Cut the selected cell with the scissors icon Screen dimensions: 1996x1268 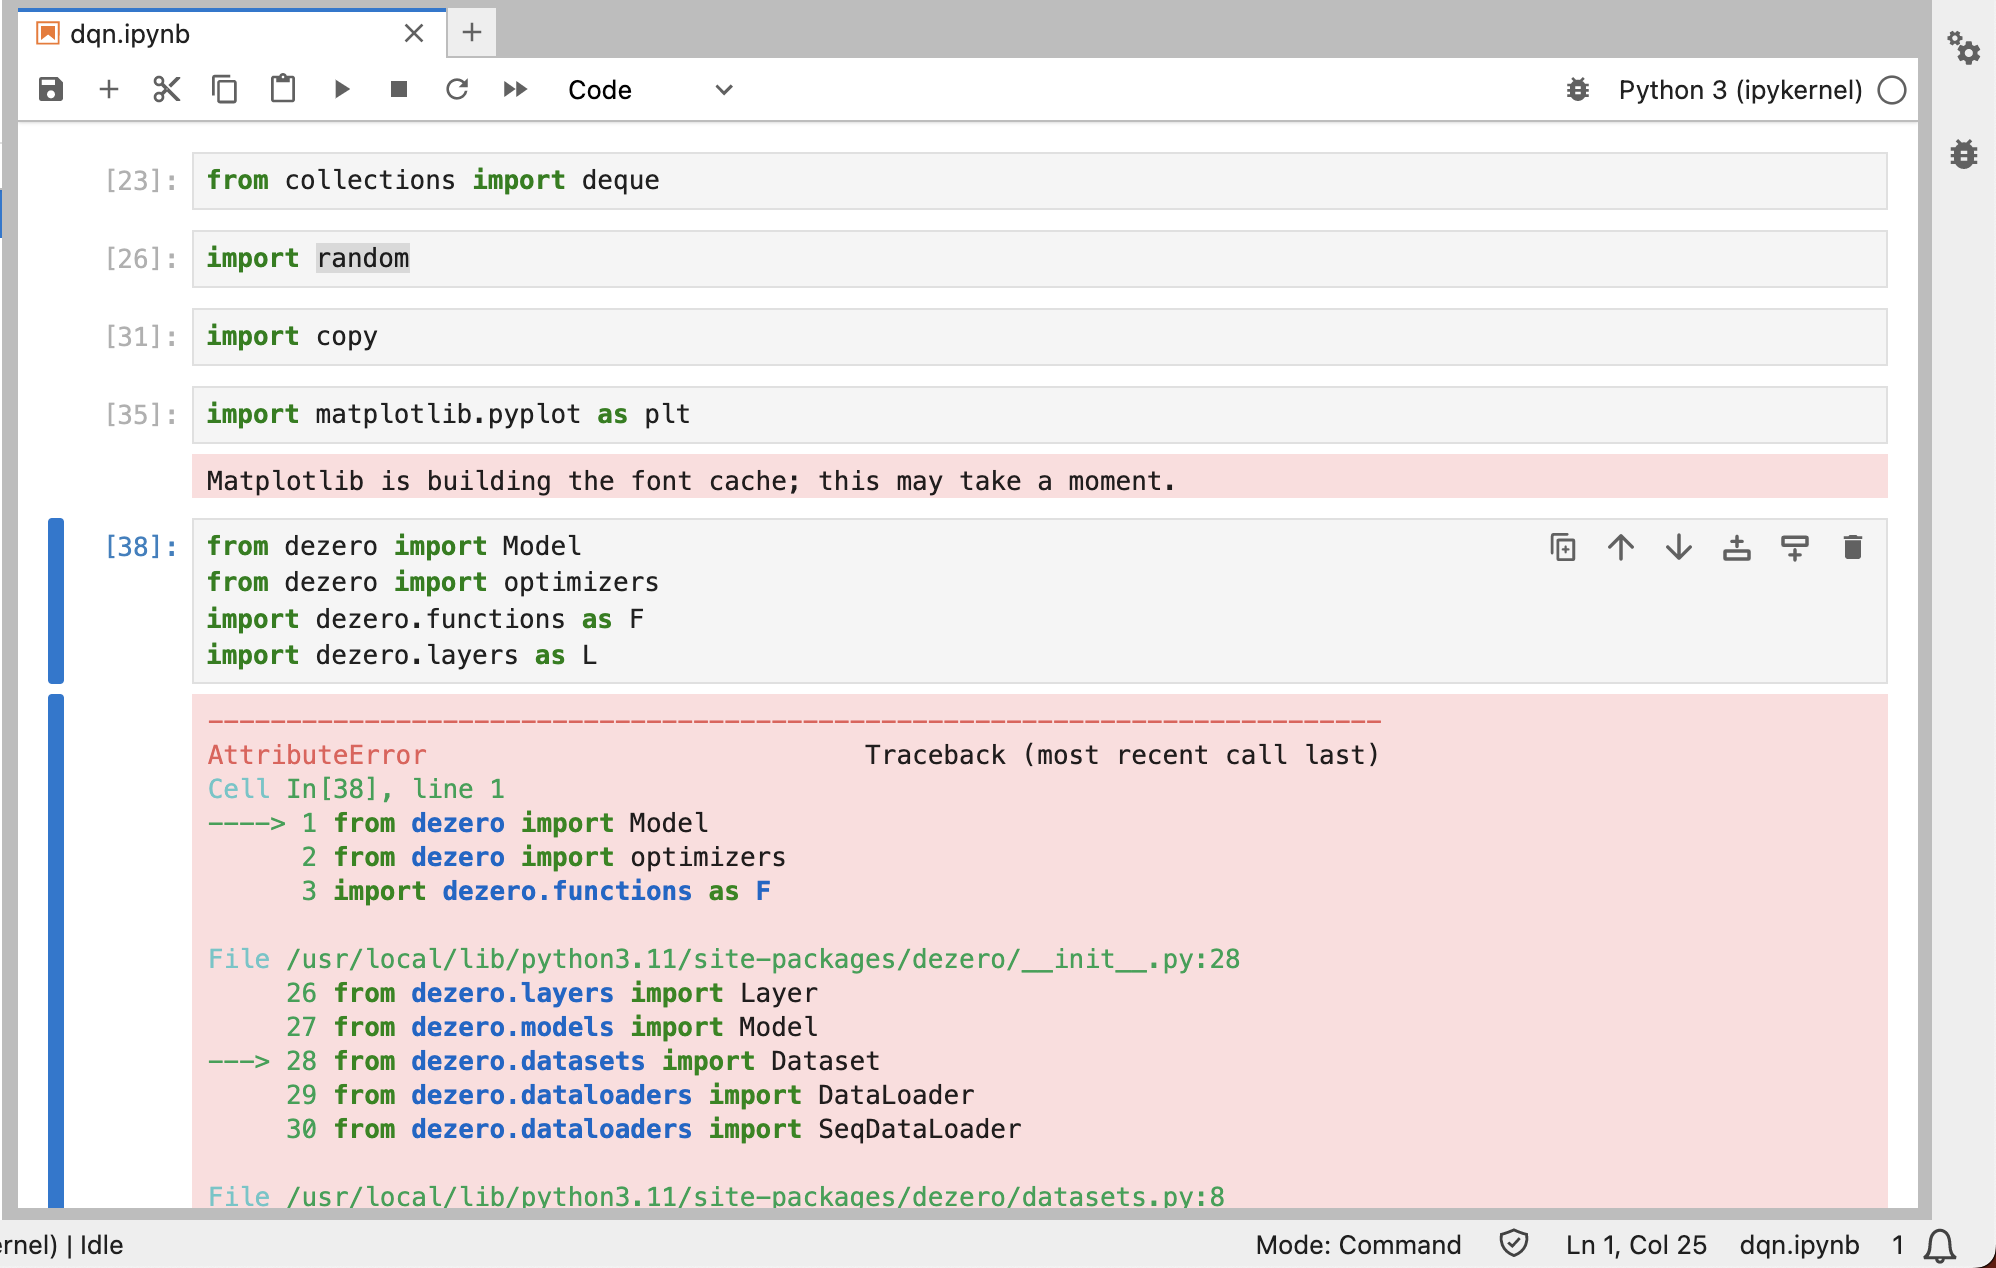point(166,90)
